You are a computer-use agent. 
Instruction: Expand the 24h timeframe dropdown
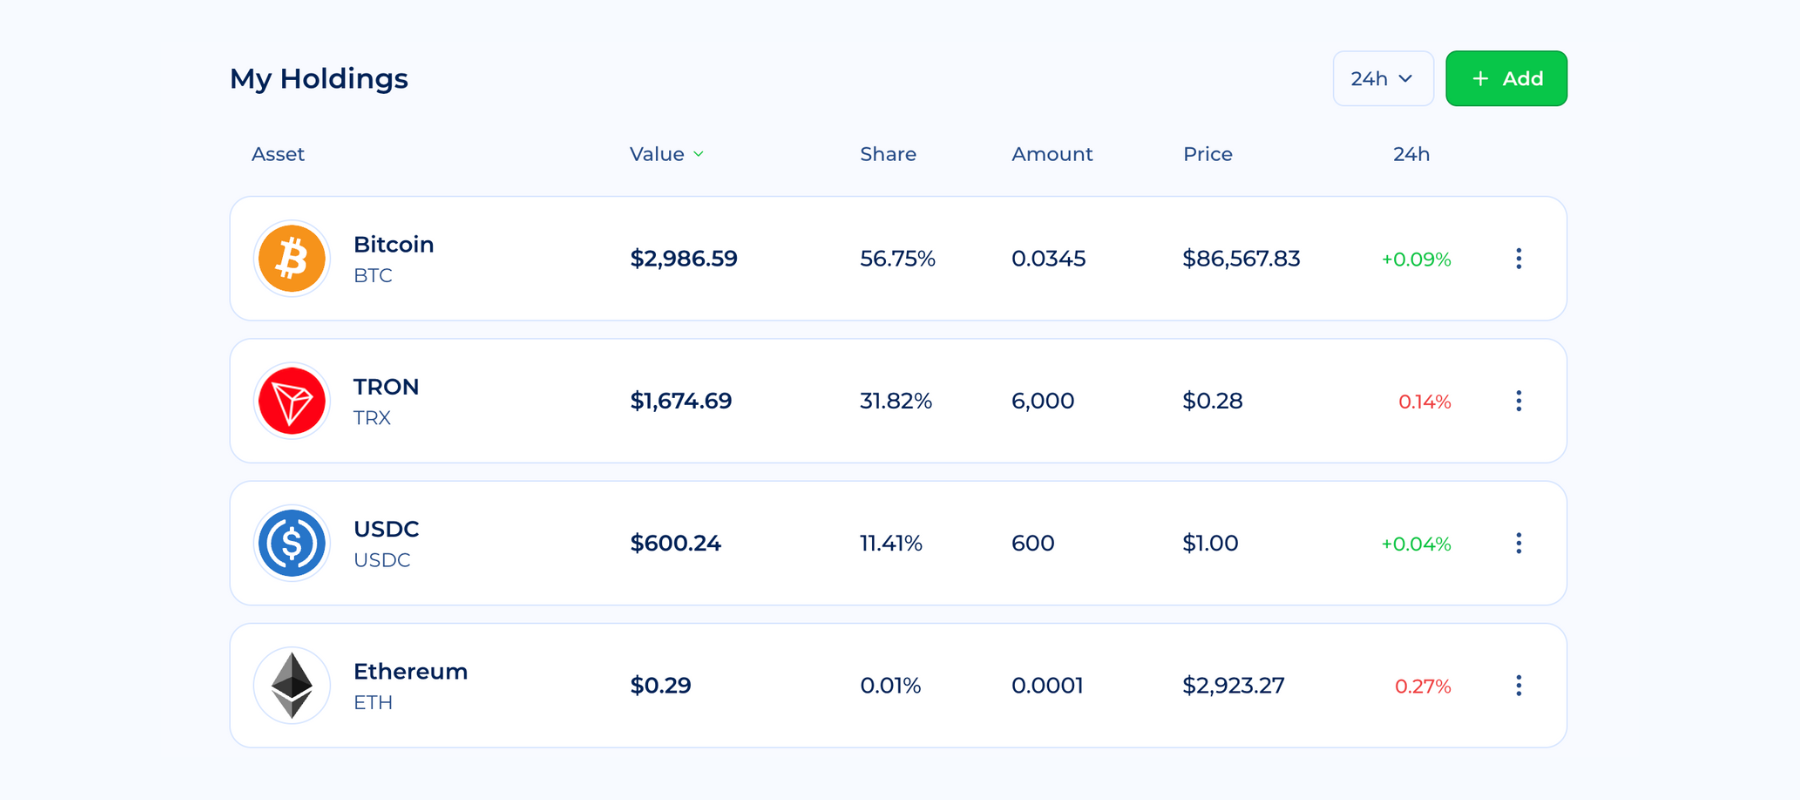[1382, 78]
